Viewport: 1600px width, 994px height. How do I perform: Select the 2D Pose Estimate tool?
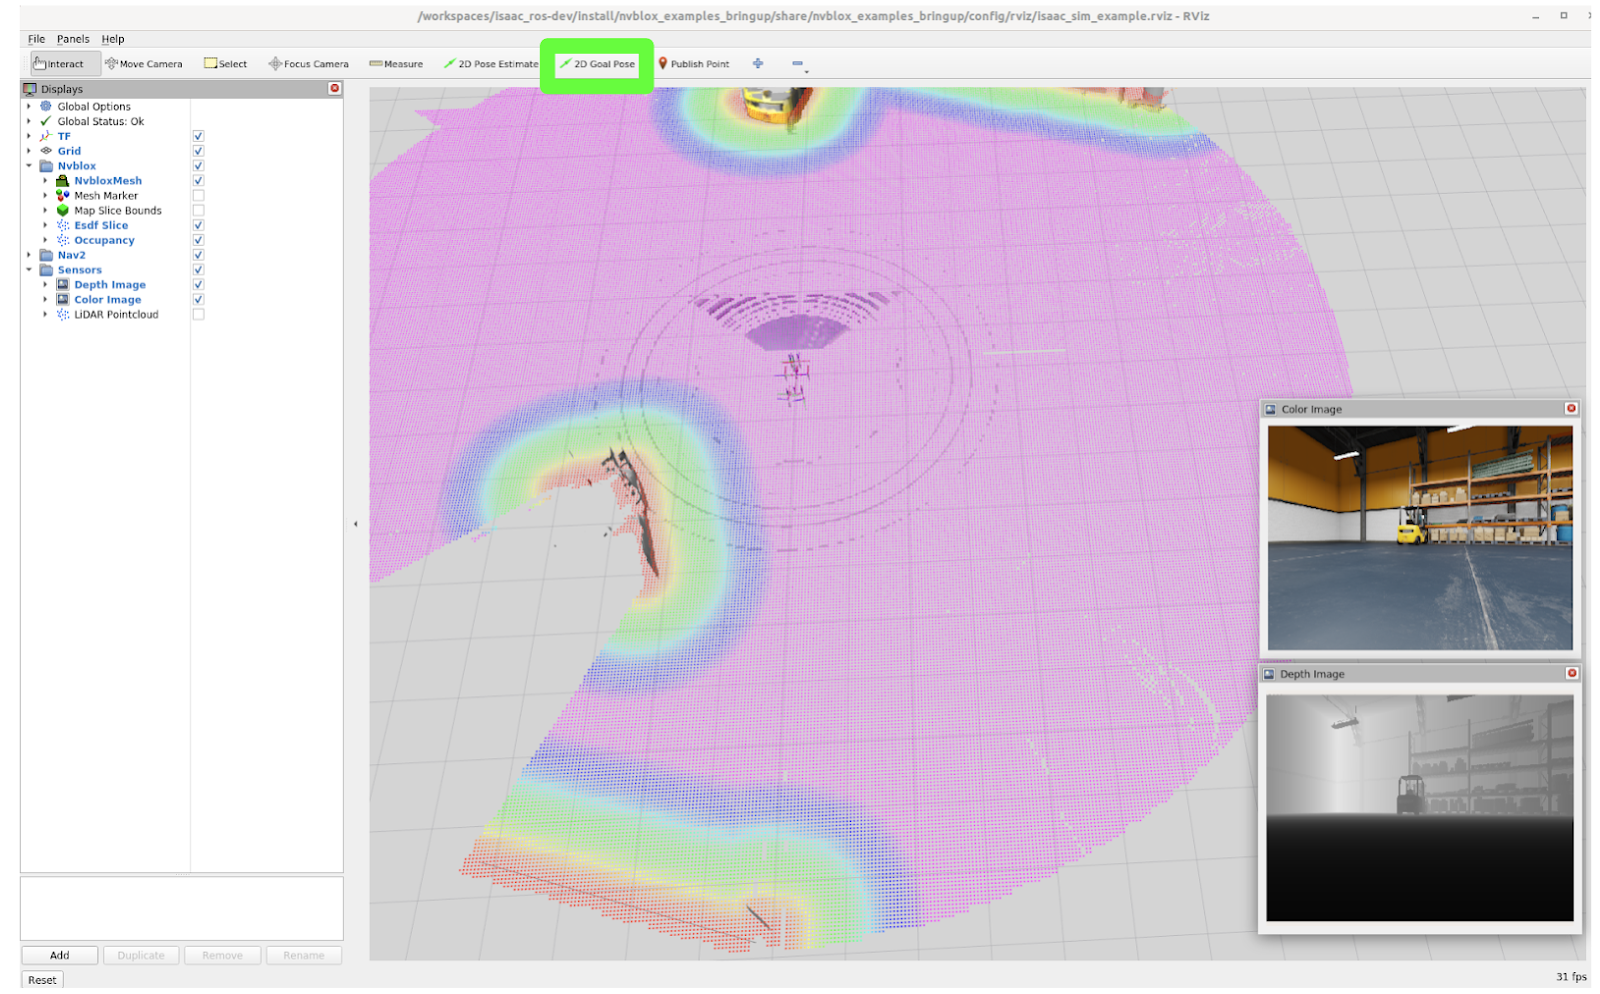pyautogui.click(x=491, y=64)
